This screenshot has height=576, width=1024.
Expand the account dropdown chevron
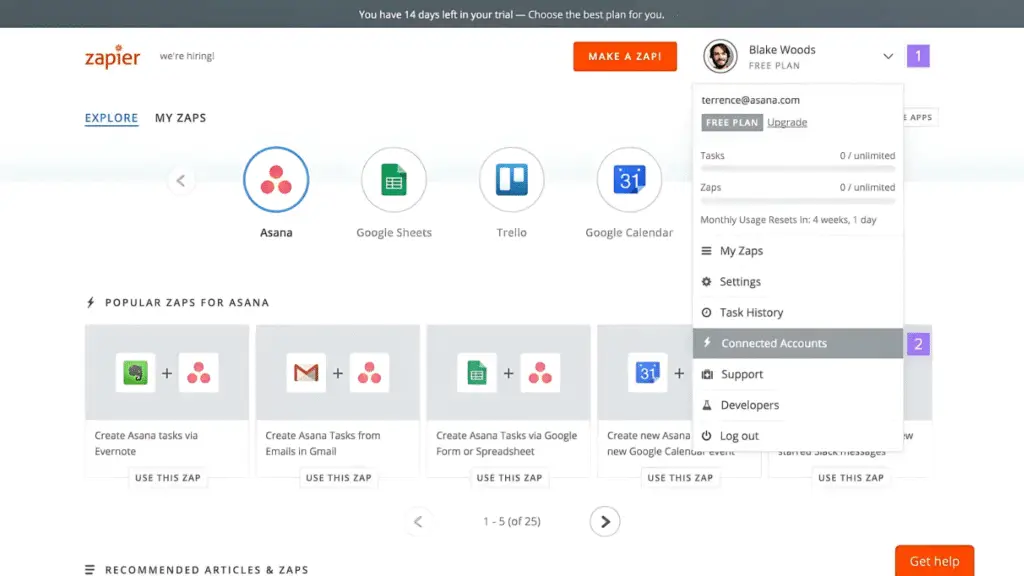pyautogui.click(x=887, y=57)
